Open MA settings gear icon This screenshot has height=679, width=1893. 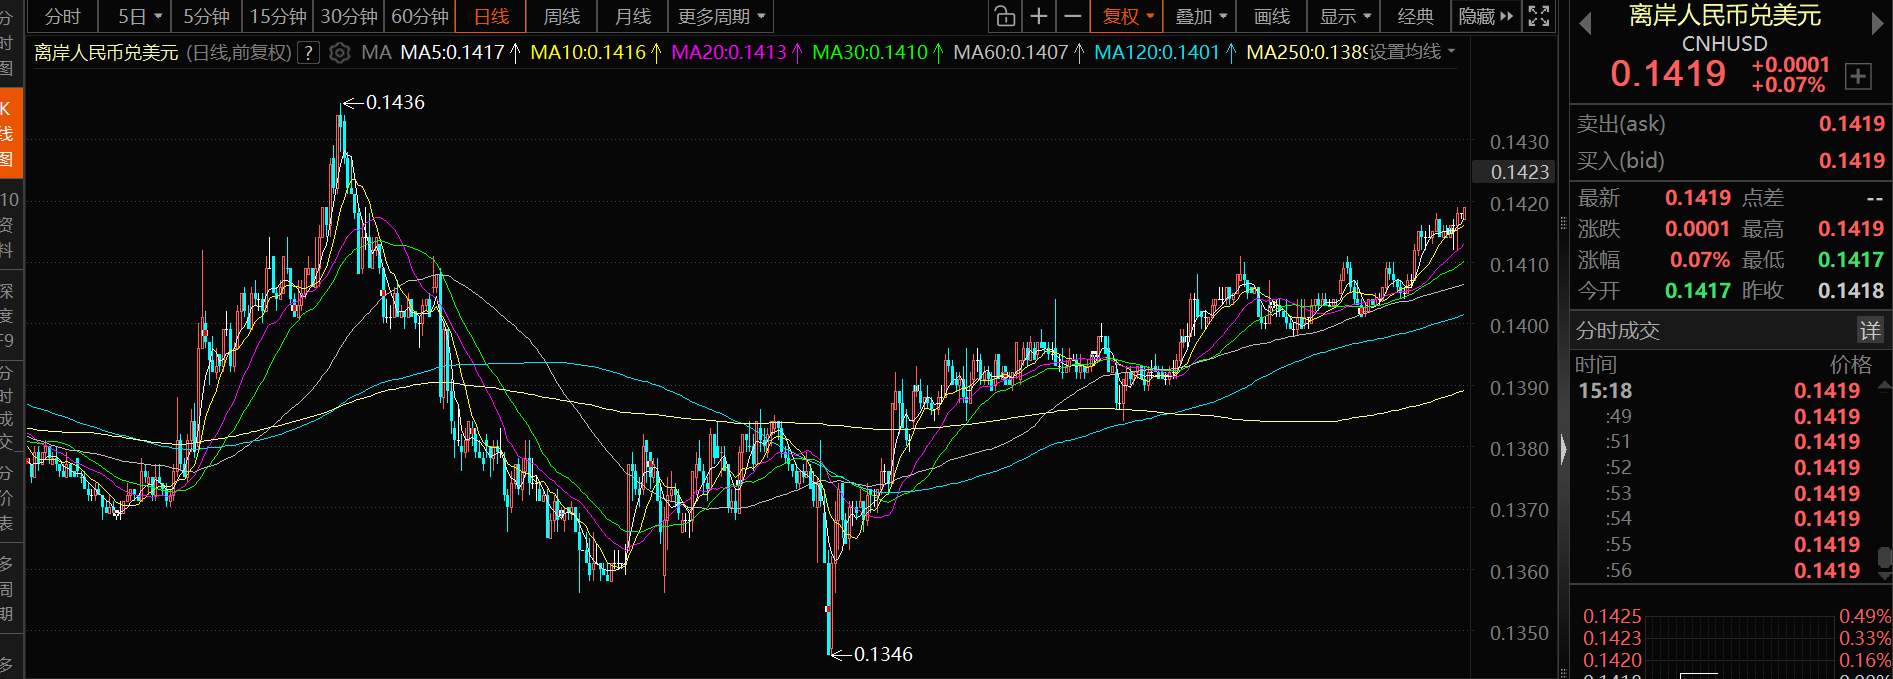pyautogui.click(x=340, y=53)
